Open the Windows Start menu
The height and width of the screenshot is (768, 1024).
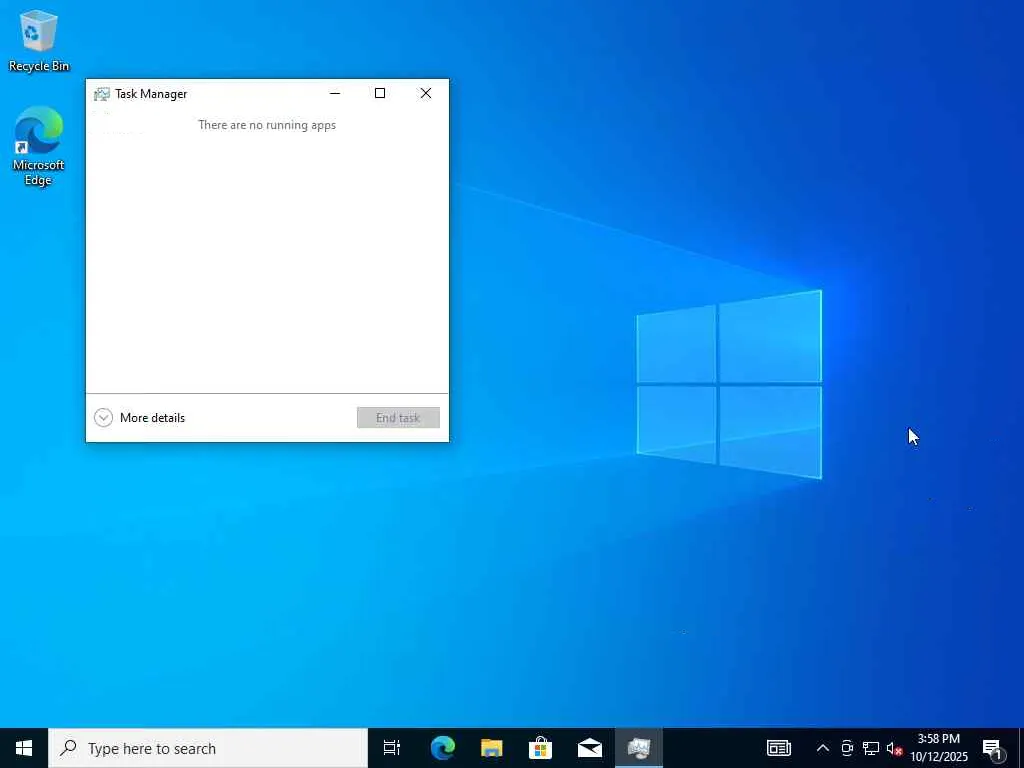pos(24,748)
